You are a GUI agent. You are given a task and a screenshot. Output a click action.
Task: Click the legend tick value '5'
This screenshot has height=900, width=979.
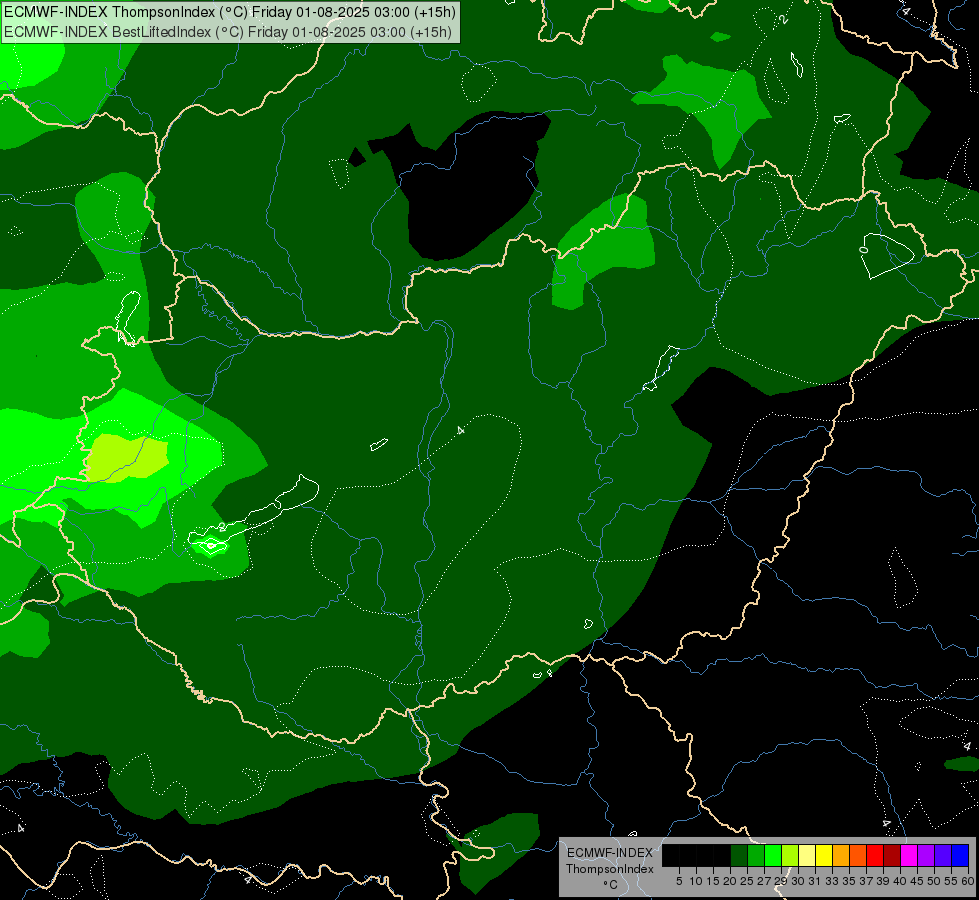[x=679, y=881]
